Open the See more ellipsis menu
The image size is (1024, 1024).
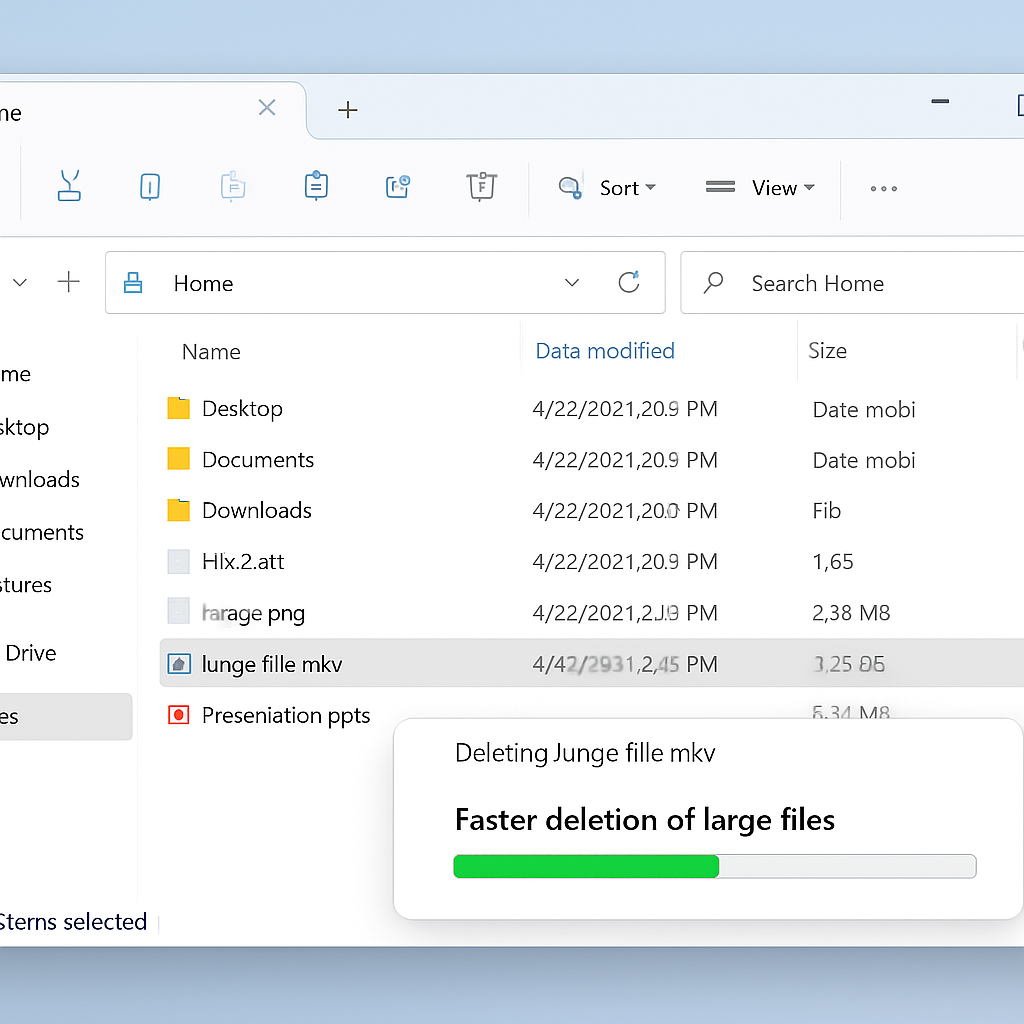tap(884, 189)
